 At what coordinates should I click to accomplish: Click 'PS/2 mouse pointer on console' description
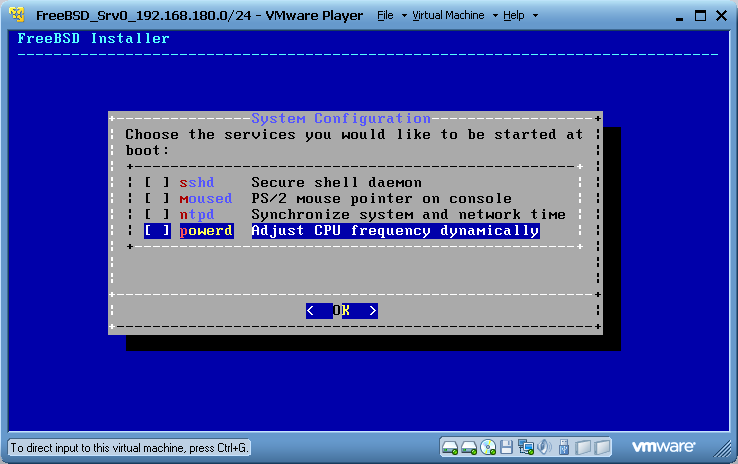(x=381, y=199)
